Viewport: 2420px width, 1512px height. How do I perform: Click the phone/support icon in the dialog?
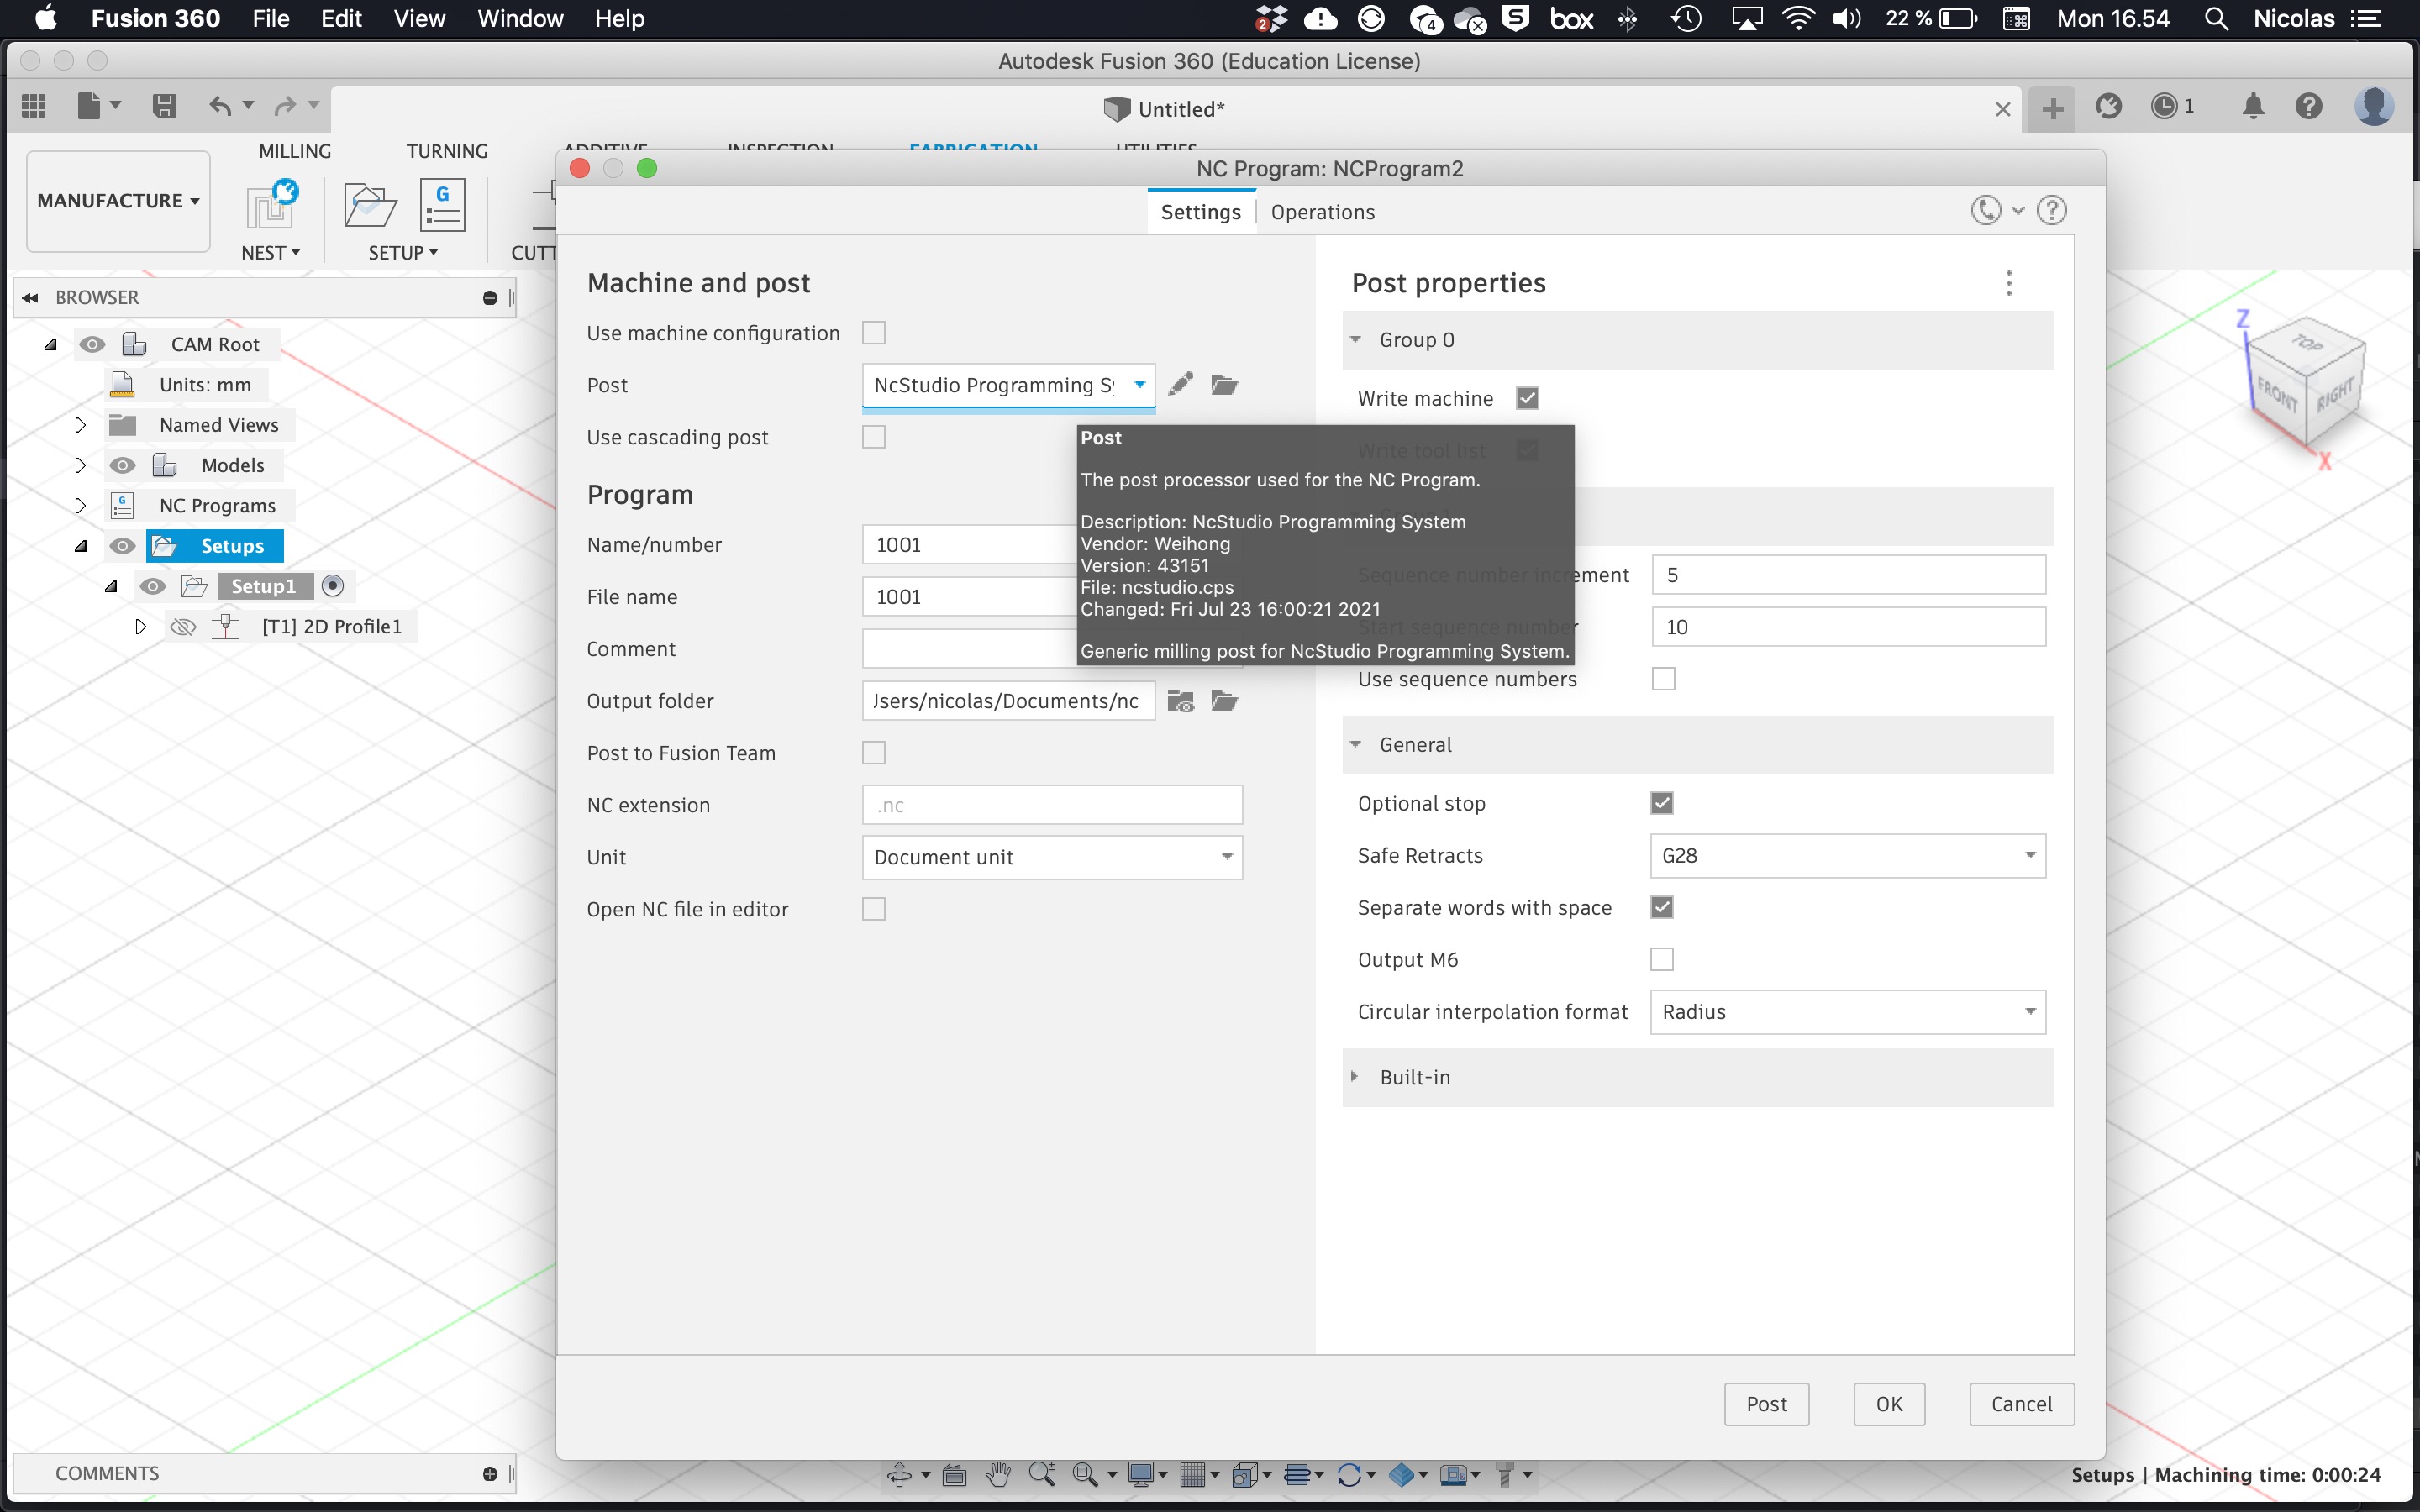pos(1986,211)
